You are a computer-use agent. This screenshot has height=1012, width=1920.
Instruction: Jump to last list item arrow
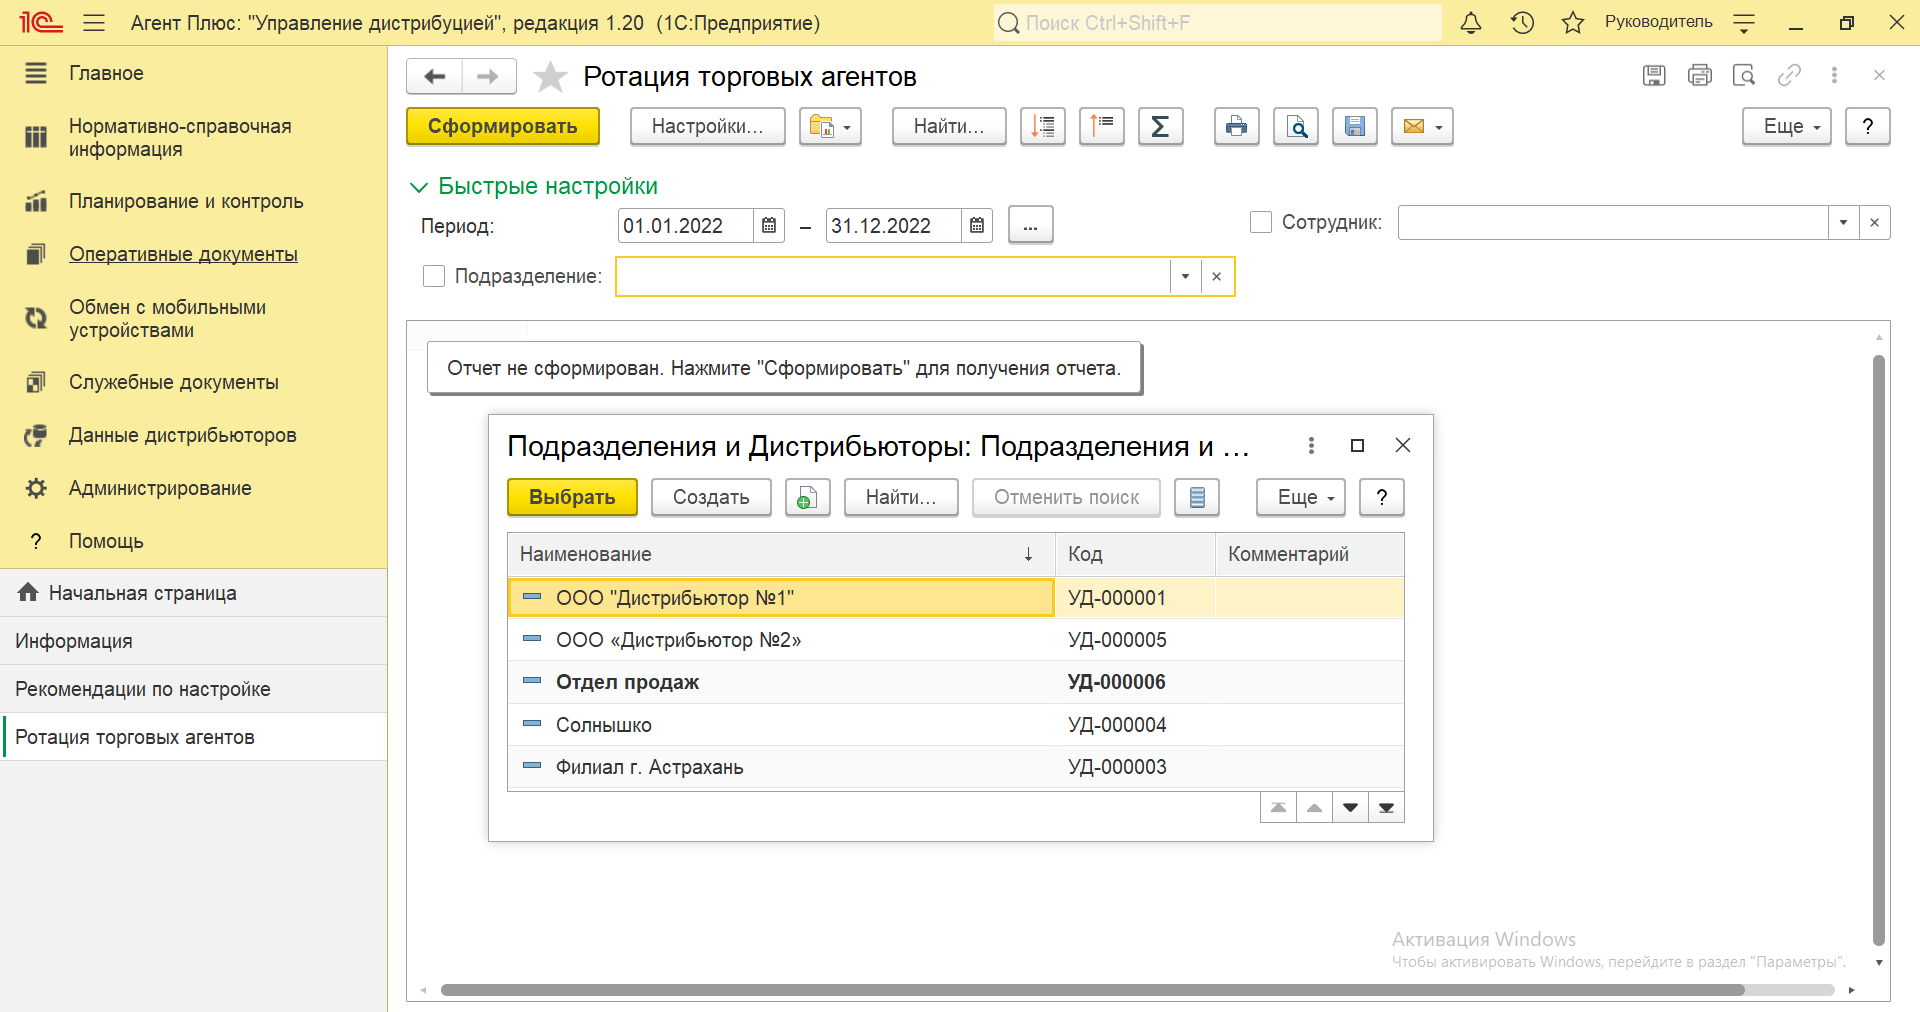(1386, 808)
